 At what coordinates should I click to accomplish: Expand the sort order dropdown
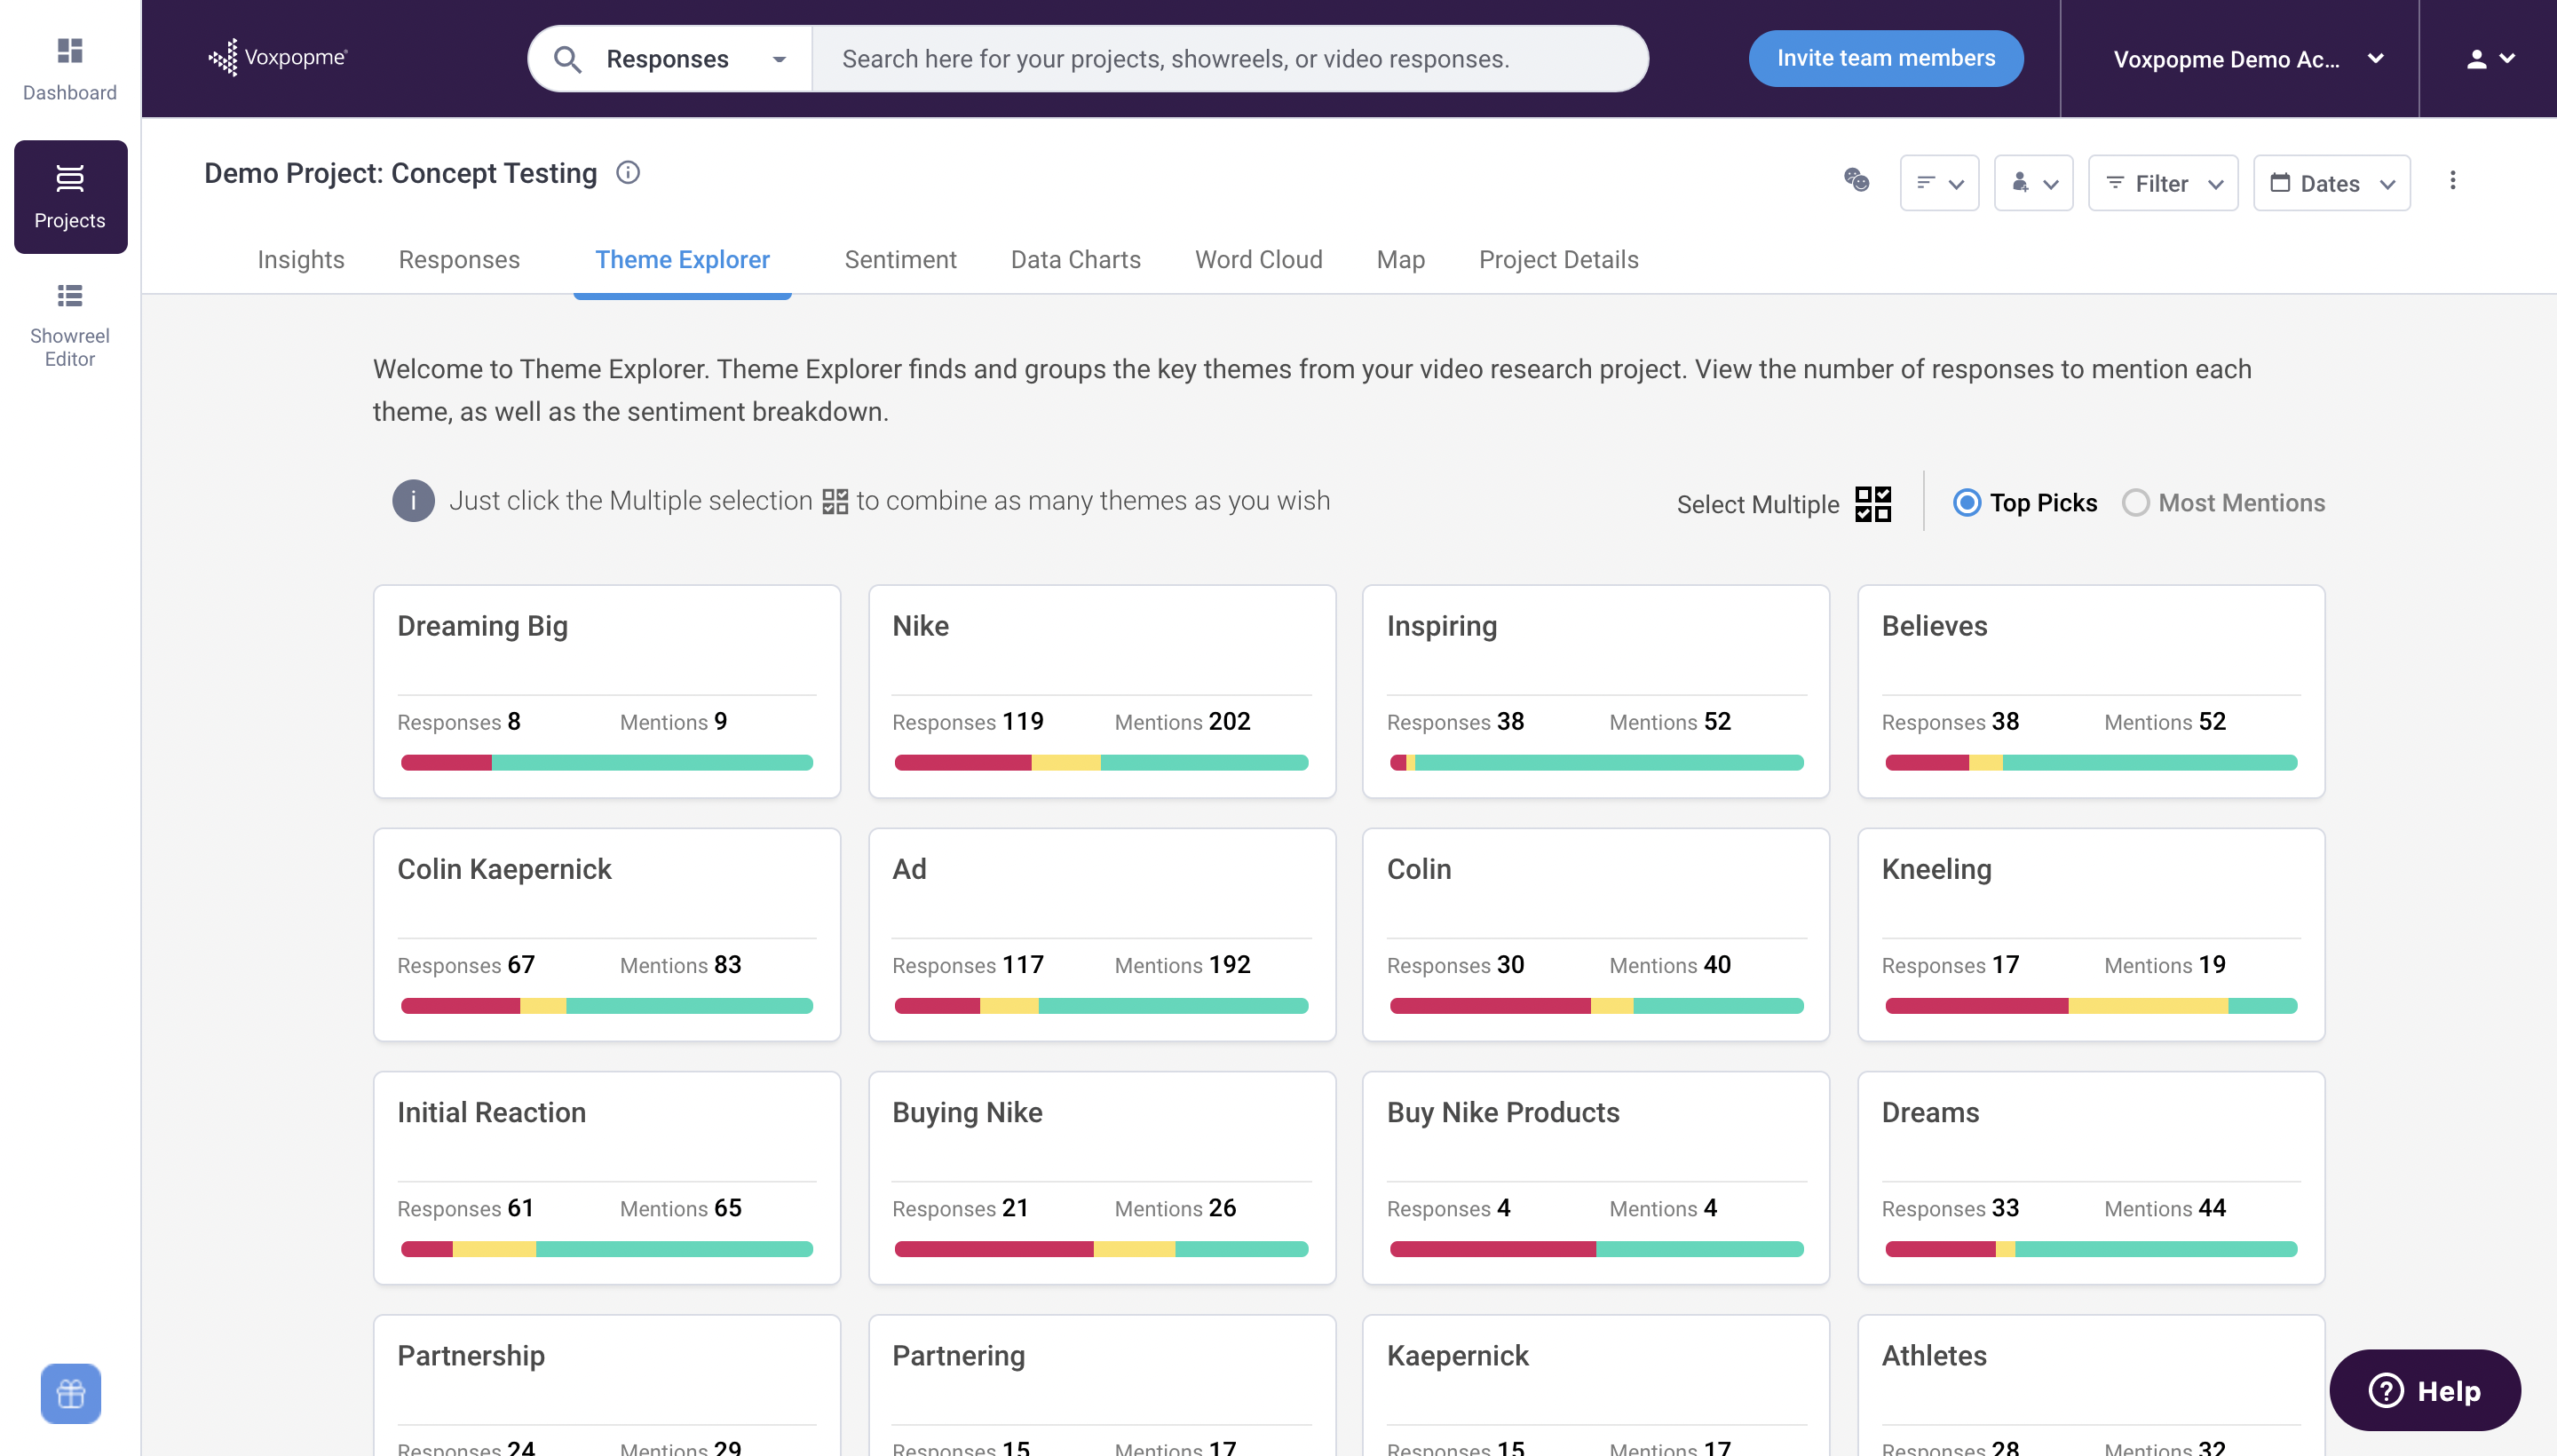coord(1939,183)
